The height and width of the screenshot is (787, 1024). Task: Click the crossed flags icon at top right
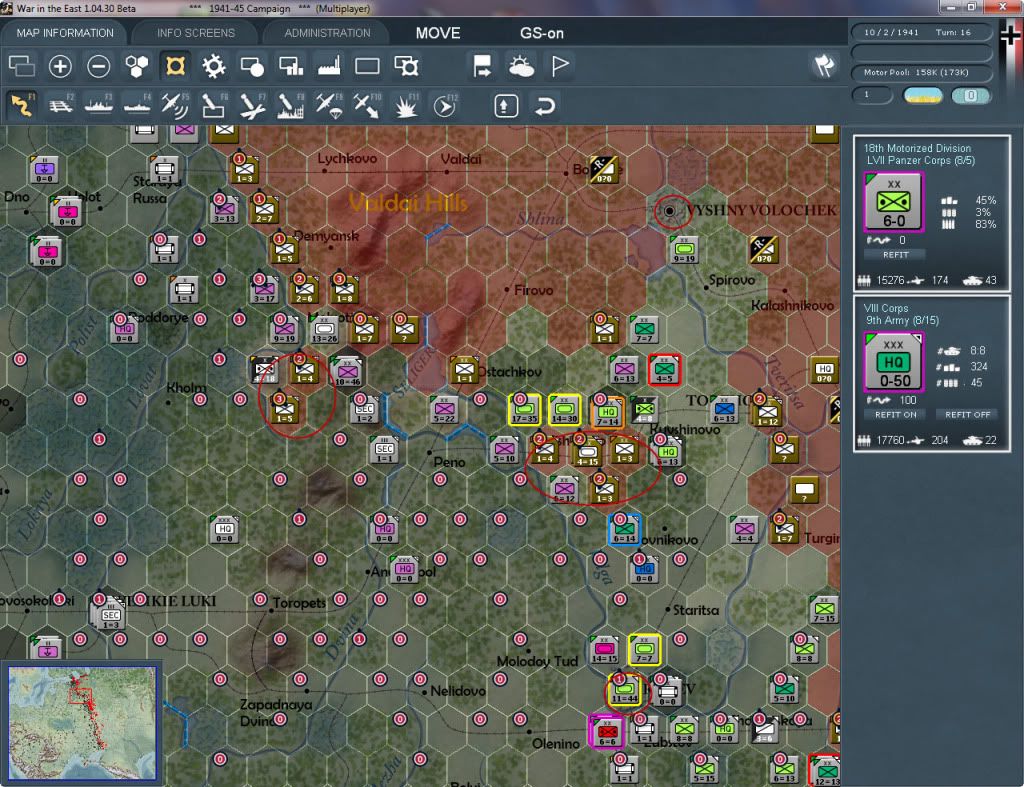825,65
